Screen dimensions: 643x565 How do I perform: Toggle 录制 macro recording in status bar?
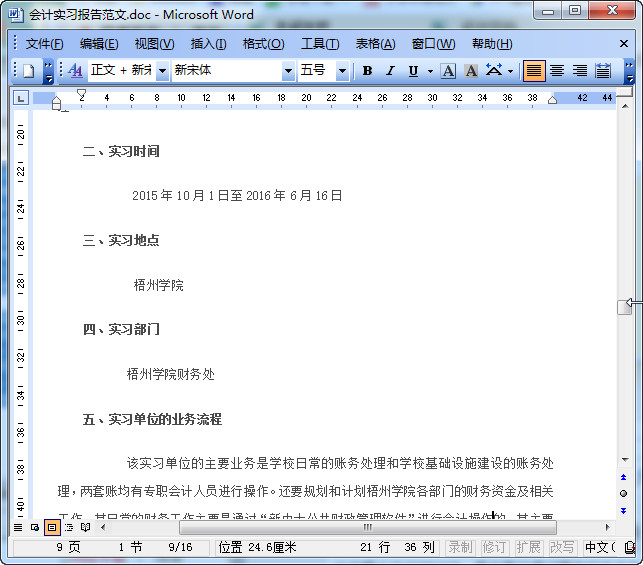tap(460, 547)
